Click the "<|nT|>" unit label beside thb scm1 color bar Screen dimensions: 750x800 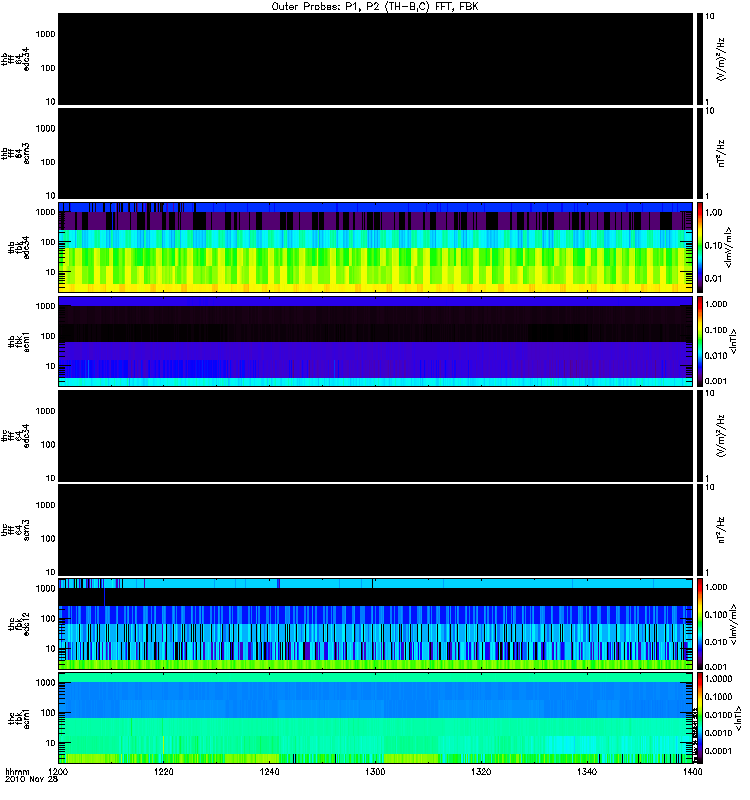tap(733, 342)
